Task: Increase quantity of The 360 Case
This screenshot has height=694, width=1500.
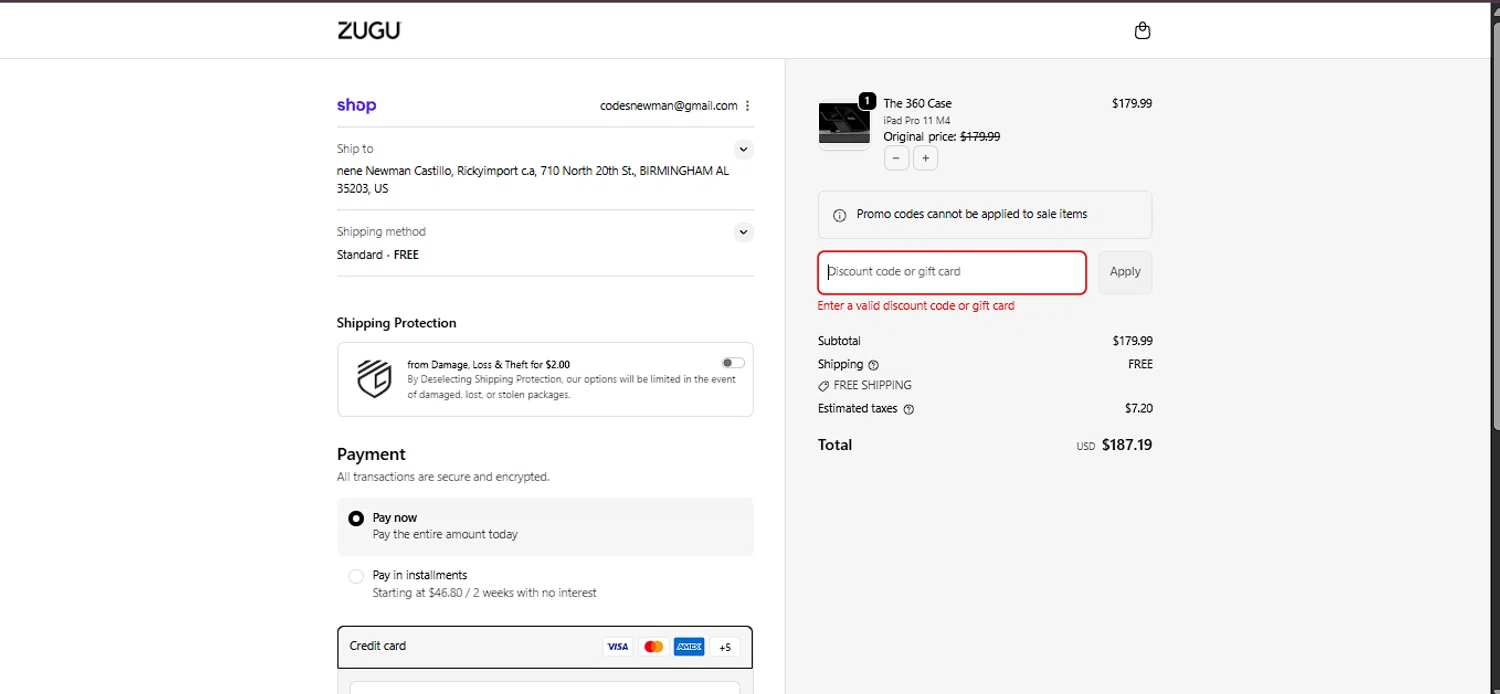Action: point(926,158)
